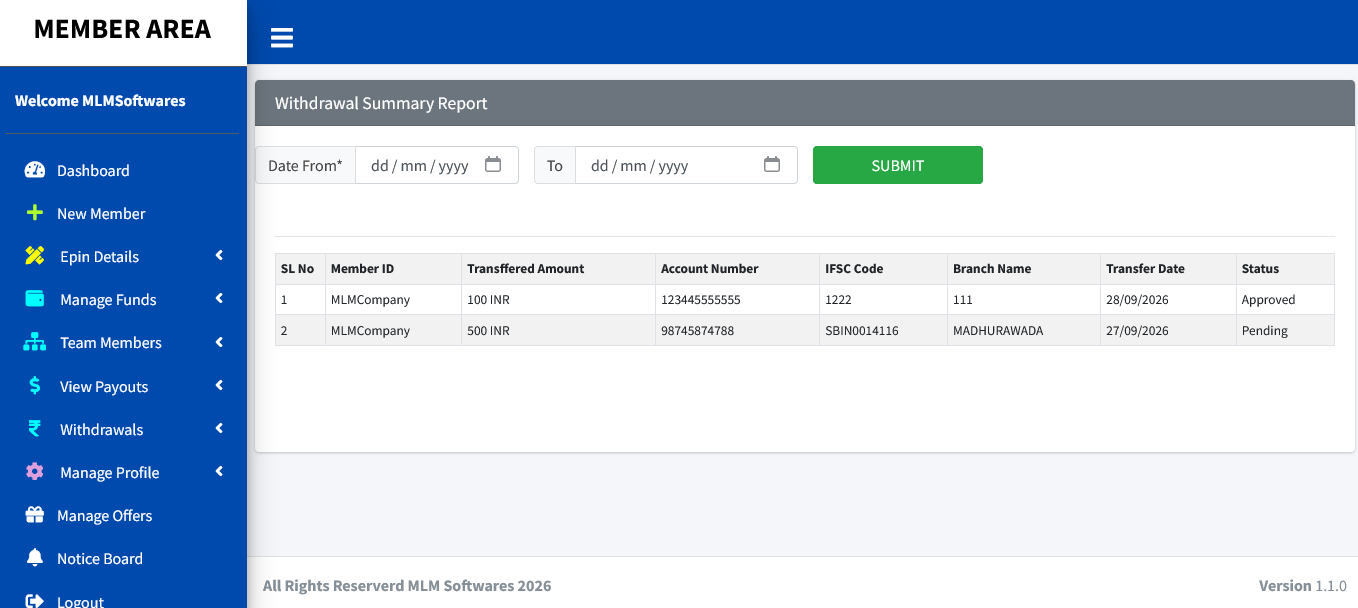Click the Logout exit icon
The width and height of the screenshot is (1358, 608).
point(35,601)
